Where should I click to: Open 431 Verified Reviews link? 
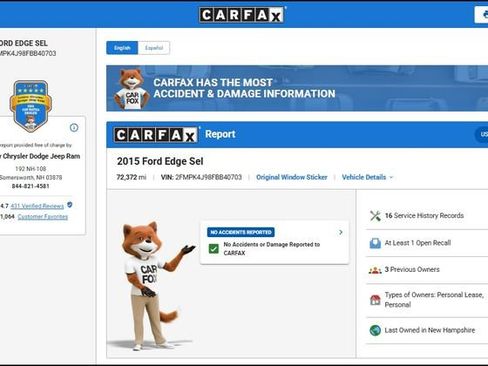pyautogui.click(x=37, y=206)
